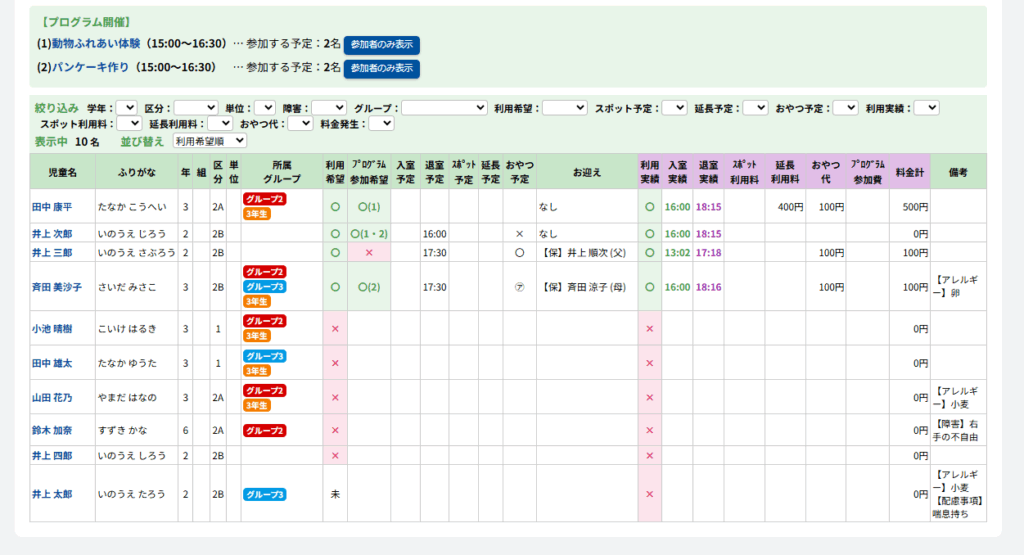Select the 料金計 column header
Image resolution: width=1024 pixels, height=555 pixels.
[909, 172]
